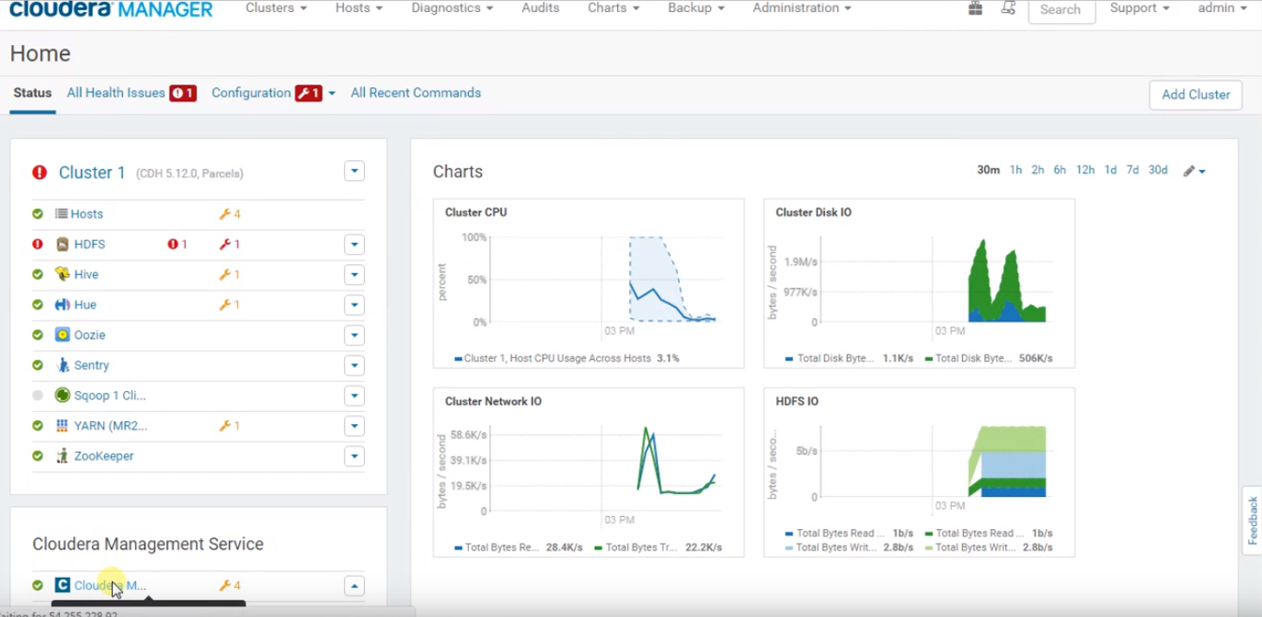Switch to All Recent Commands tab

pyautogui.click(x=415, y=93)
